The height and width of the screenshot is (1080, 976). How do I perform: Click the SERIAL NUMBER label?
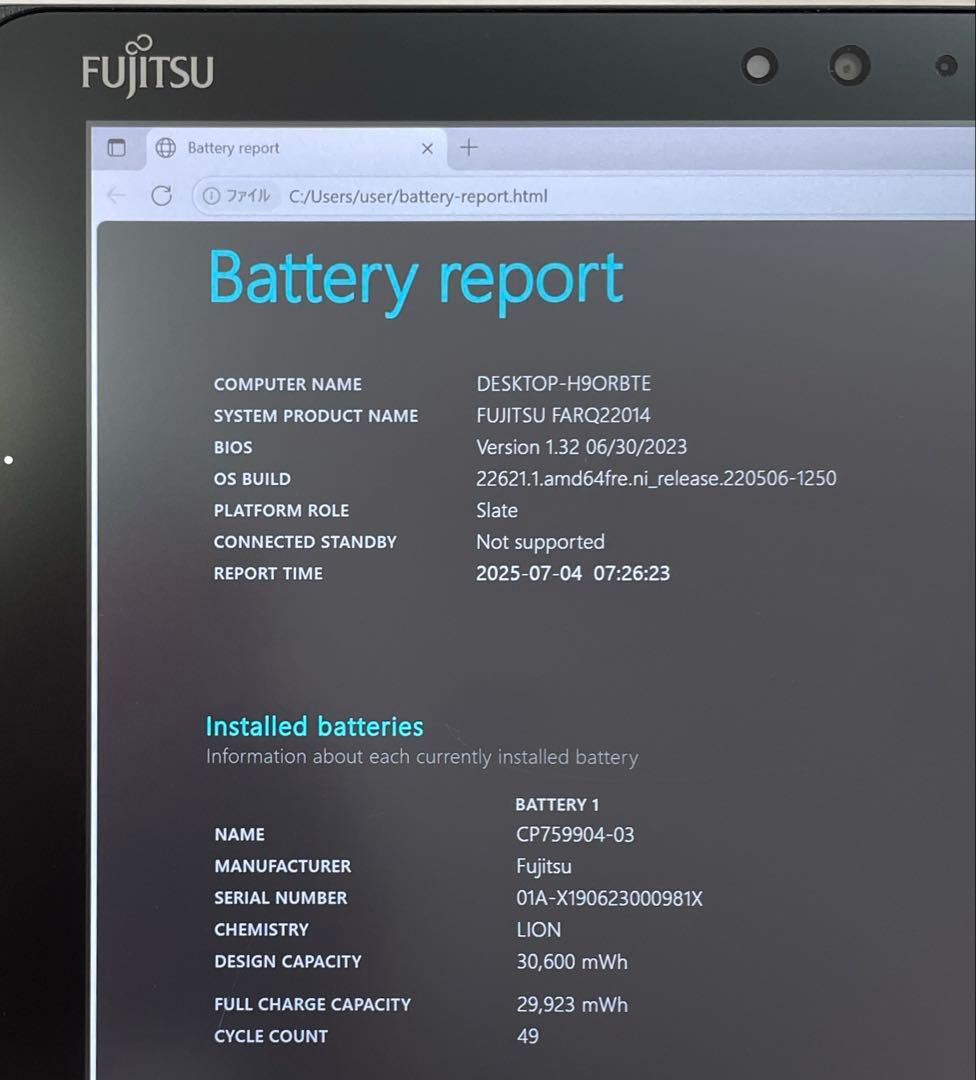[x=280, y=898]
